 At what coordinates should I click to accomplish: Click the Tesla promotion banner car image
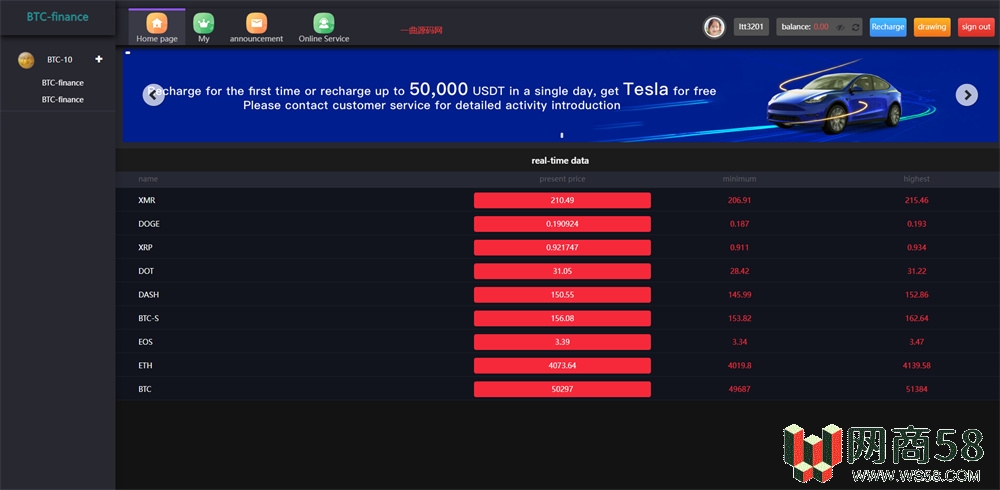[834, 102]
